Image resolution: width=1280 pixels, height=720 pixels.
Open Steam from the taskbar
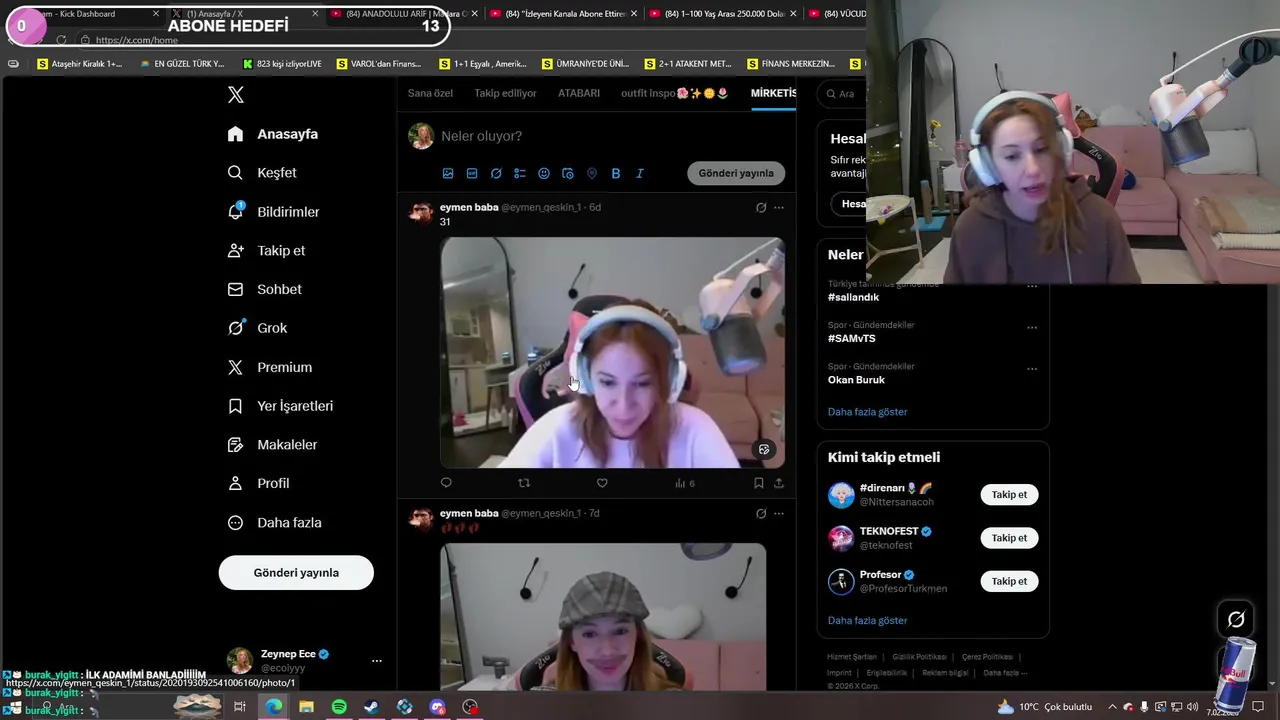(x=371, y=707)
